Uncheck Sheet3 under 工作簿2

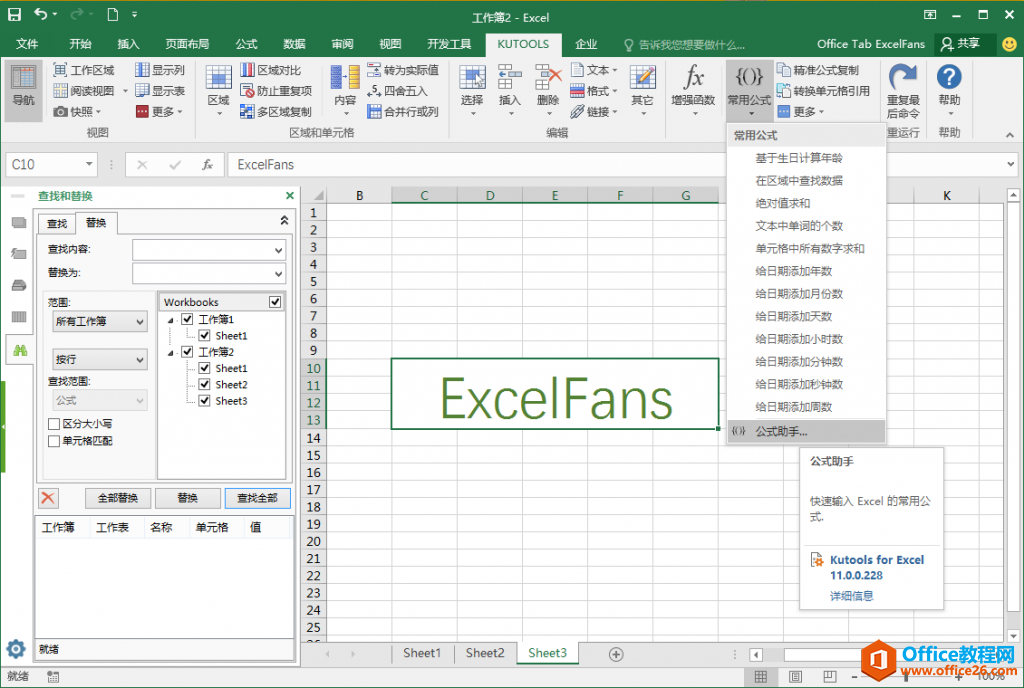point(204,401)
